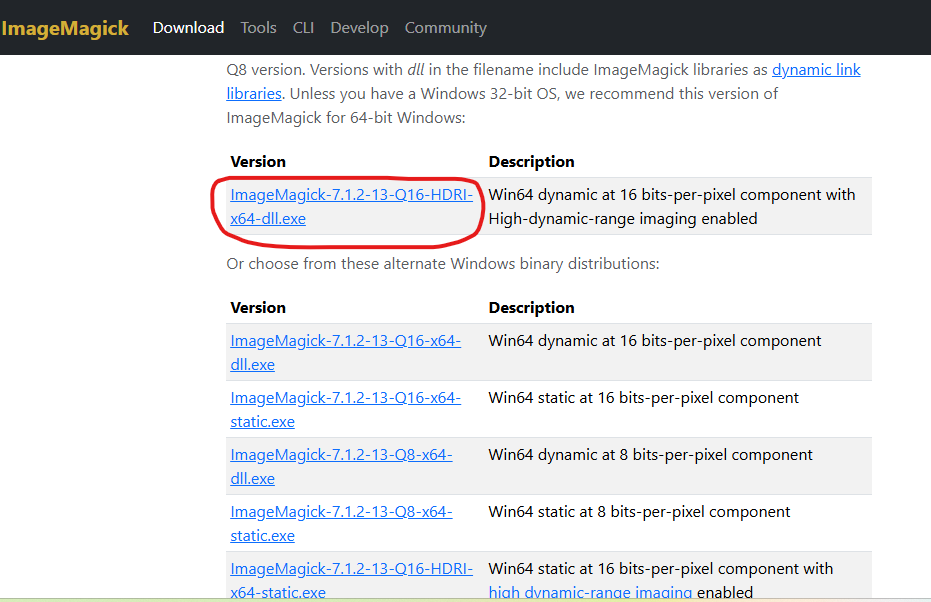The width and height of the screenshot is (931, 602).
Task: Open the ImageMagick home logo link
Action: [65, 28]
